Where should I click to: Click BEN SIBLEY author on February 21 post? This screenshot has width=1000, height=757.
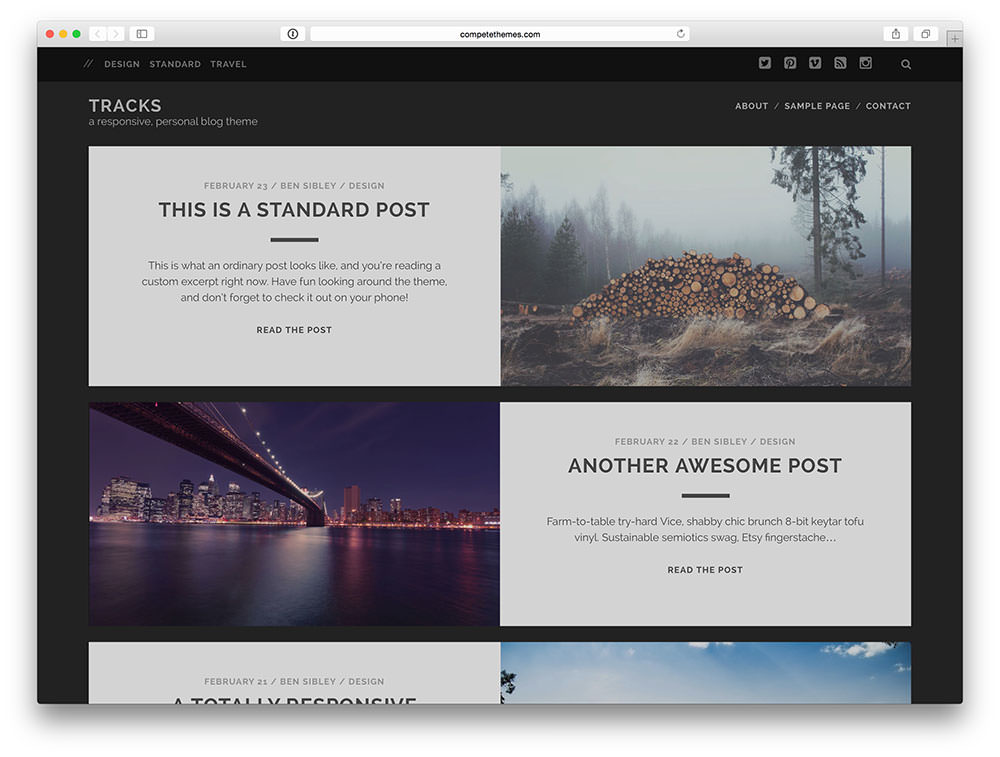pyautogui.click(x=308, y=681)
